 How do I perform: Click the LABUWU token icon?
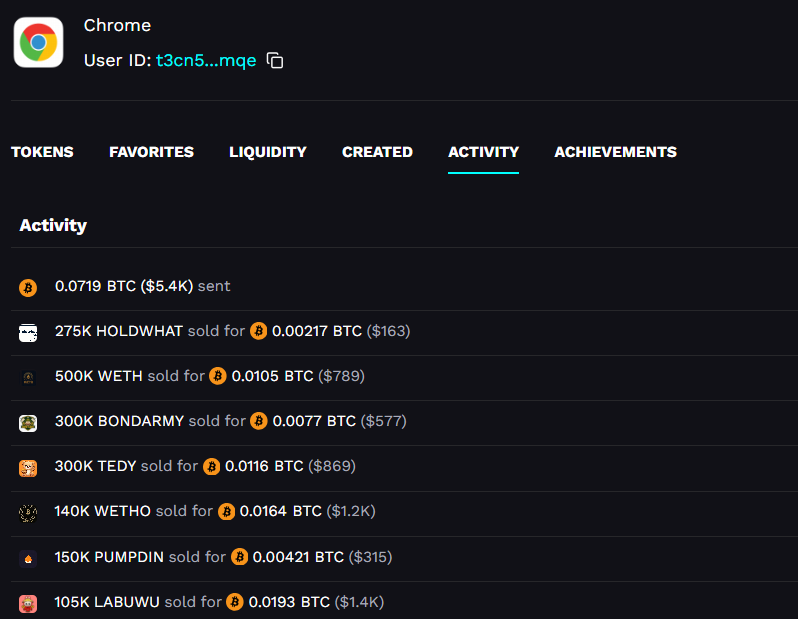point(28,604)
